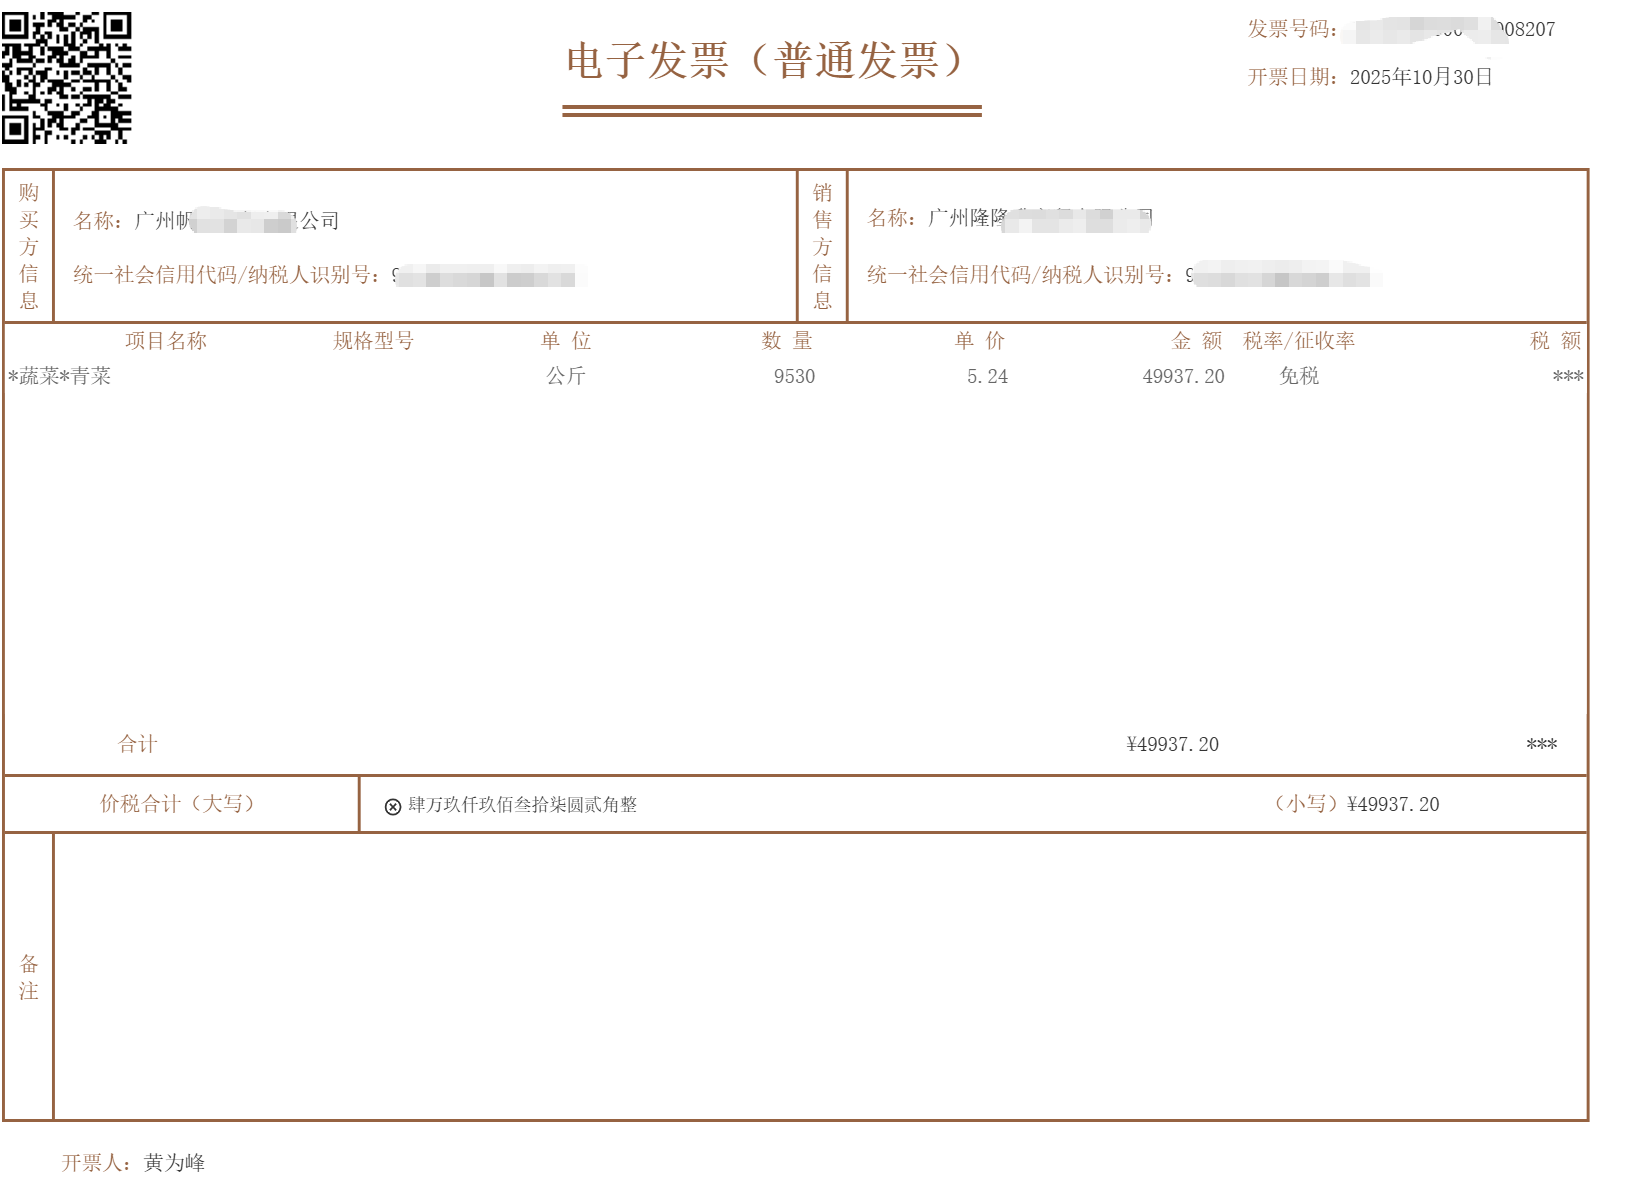The image size is (1641, 1194).
Task: Click the total amount ¥49937.20 in the 合计 row
Action: pos(1172,745)
